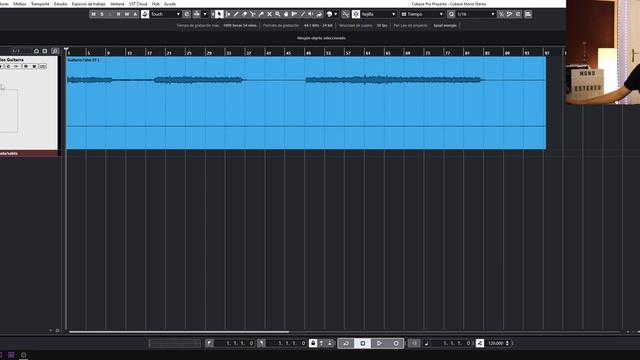Screen dimensions: 640x360
Task: Select the Play speaker tool
Action: coord(311,14)
